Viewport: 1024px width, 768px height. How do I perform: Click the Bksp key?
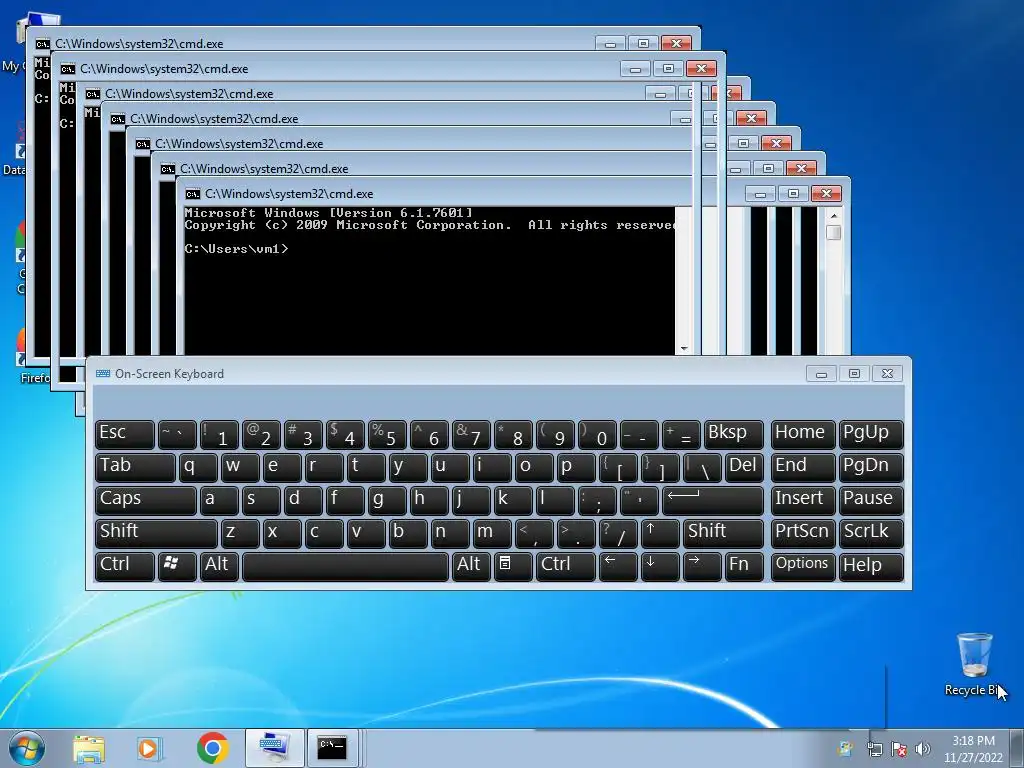coord(733,434)
